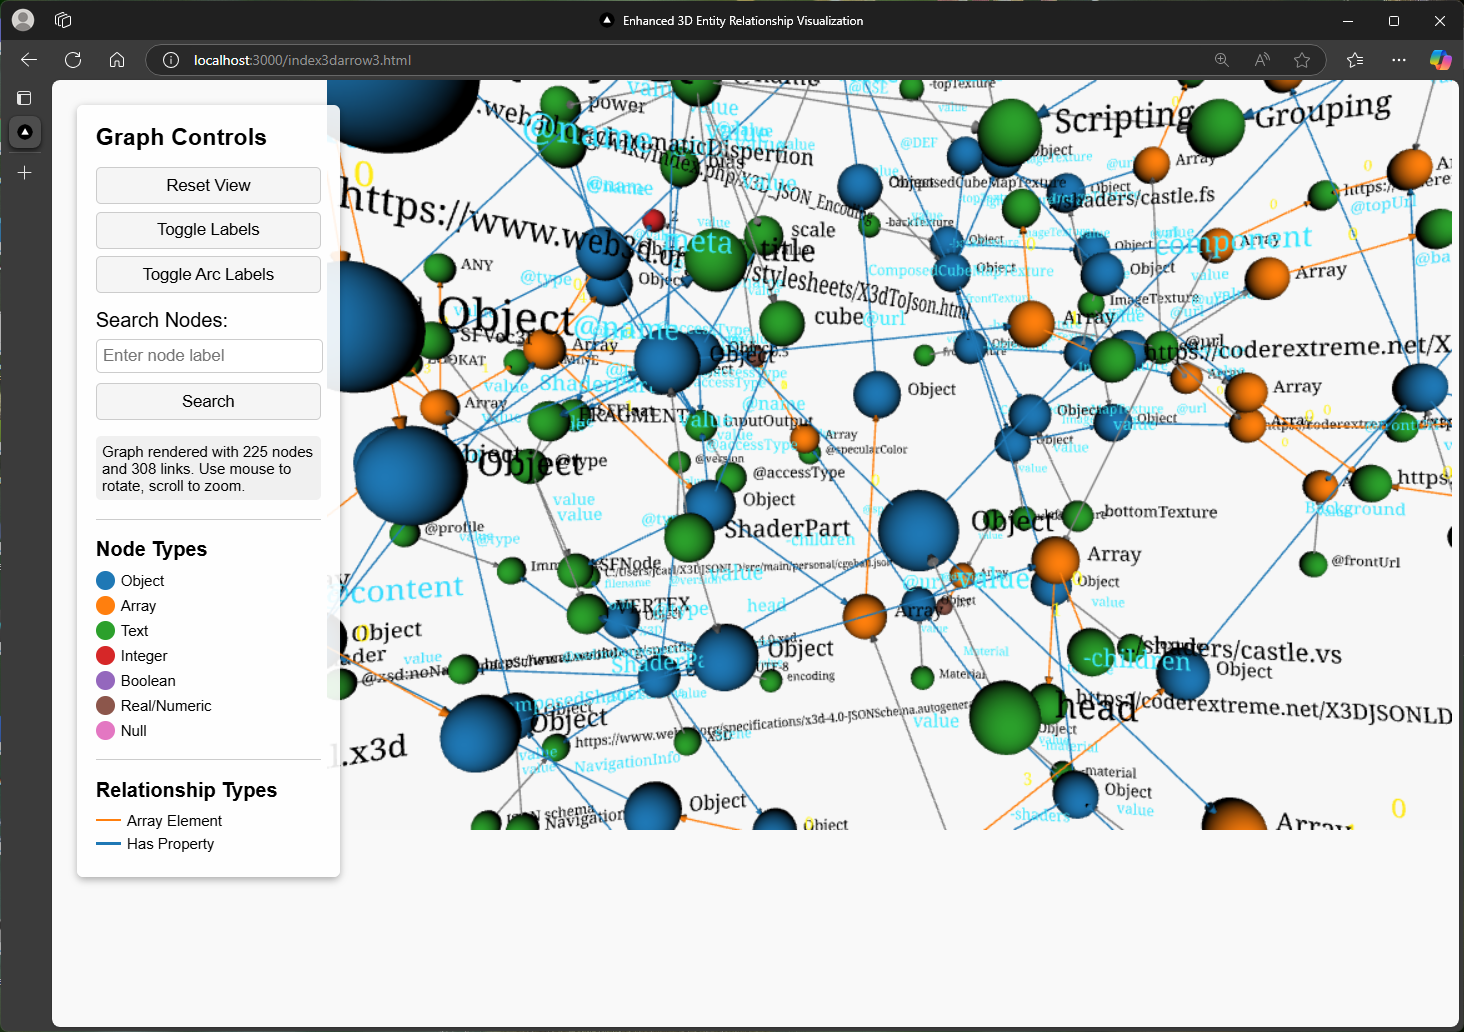Go to the browser home page
1464x1032 pixels.
click(x=117, y=60)
